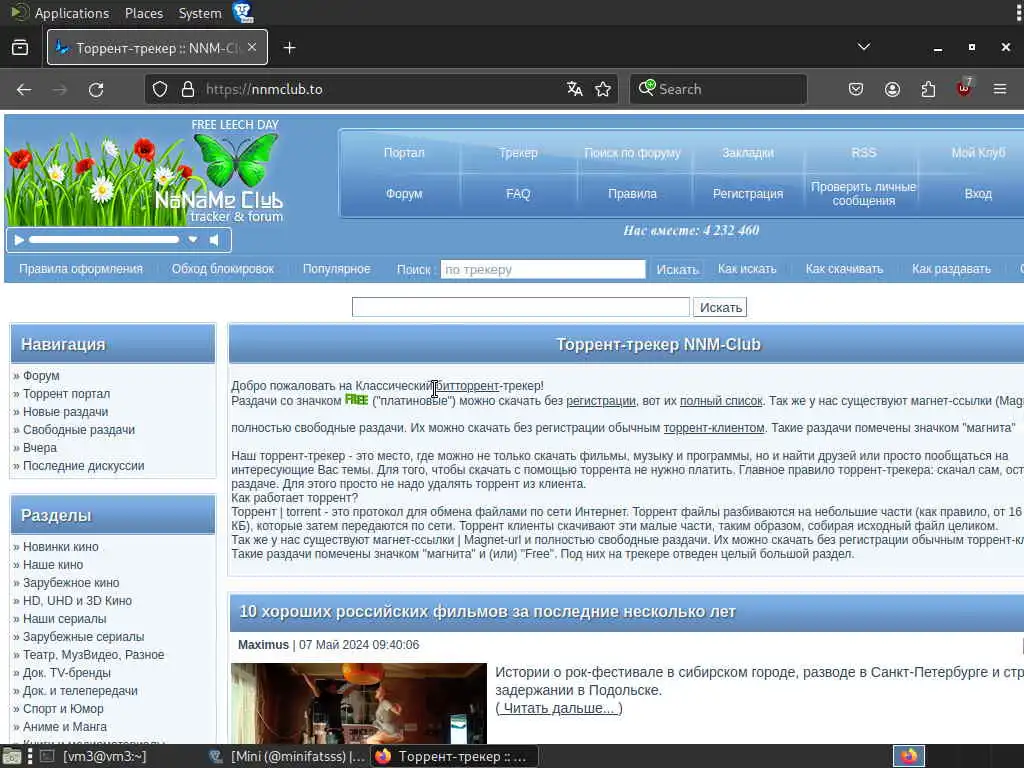The image size is (1024, 768).
Task: Click the Firefox Search bar
Action: pyautogui.click(x=718, y=89)
